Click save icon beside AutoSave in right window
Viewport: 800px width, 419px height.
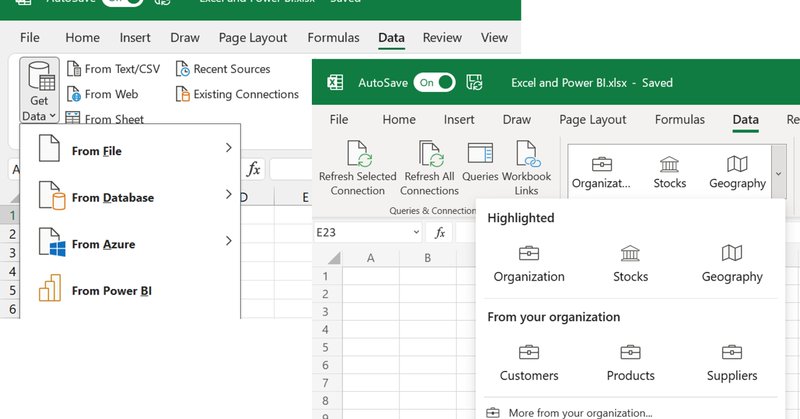(x=474, y=83)
